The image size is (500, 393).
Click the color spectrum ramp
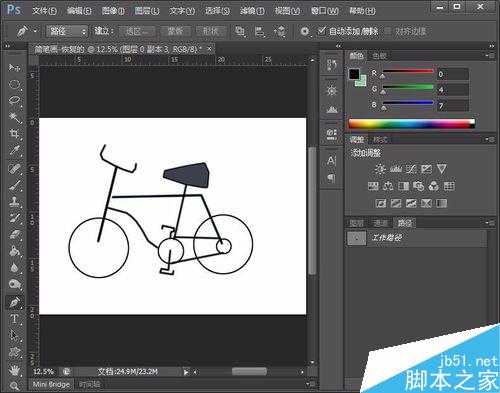412,124
